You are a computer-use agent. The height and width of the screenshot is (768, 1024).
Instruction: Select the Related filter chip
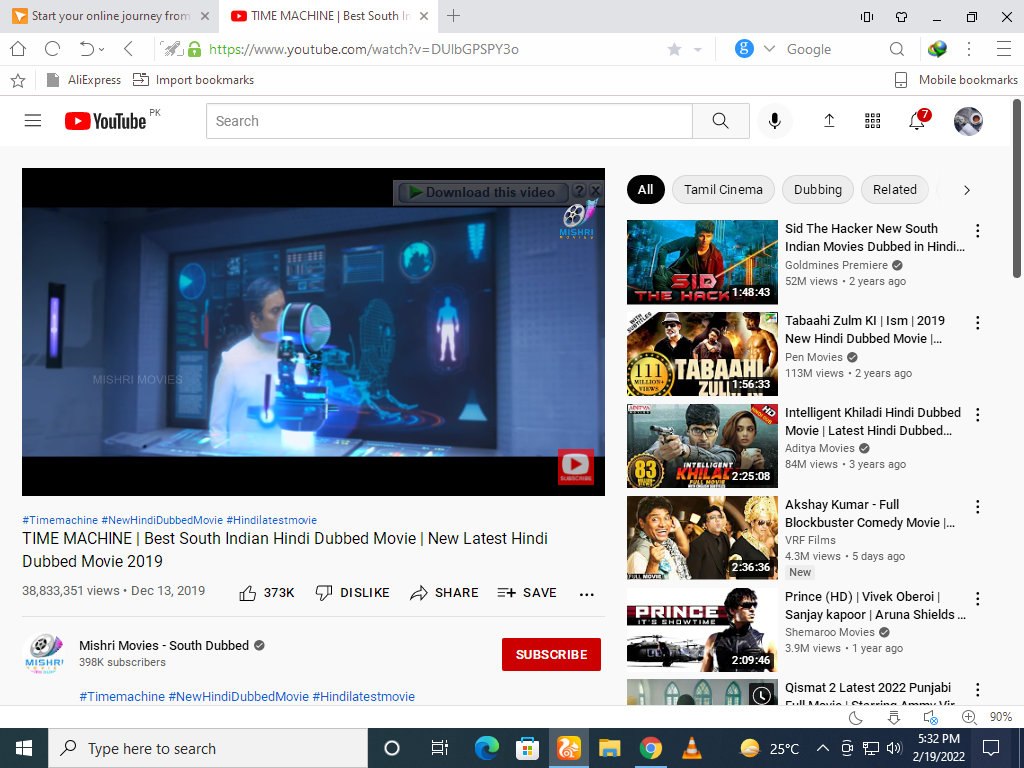click(x=895, y=189)
